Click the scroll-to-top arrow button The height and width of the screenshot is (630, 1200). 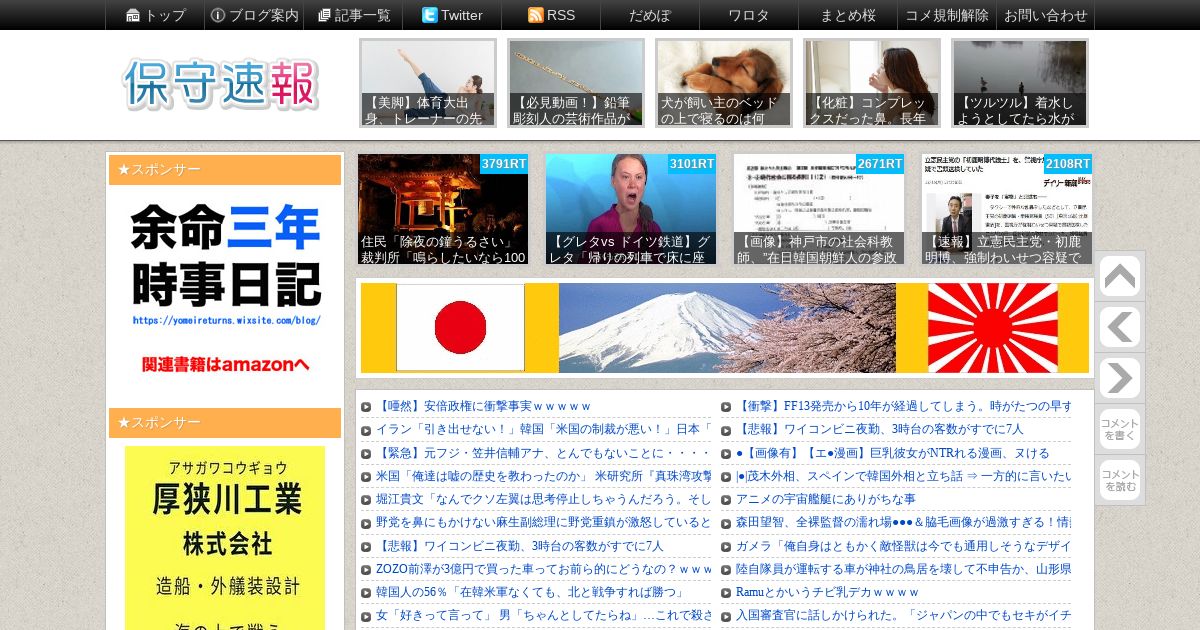click(x=1119, y=277)
